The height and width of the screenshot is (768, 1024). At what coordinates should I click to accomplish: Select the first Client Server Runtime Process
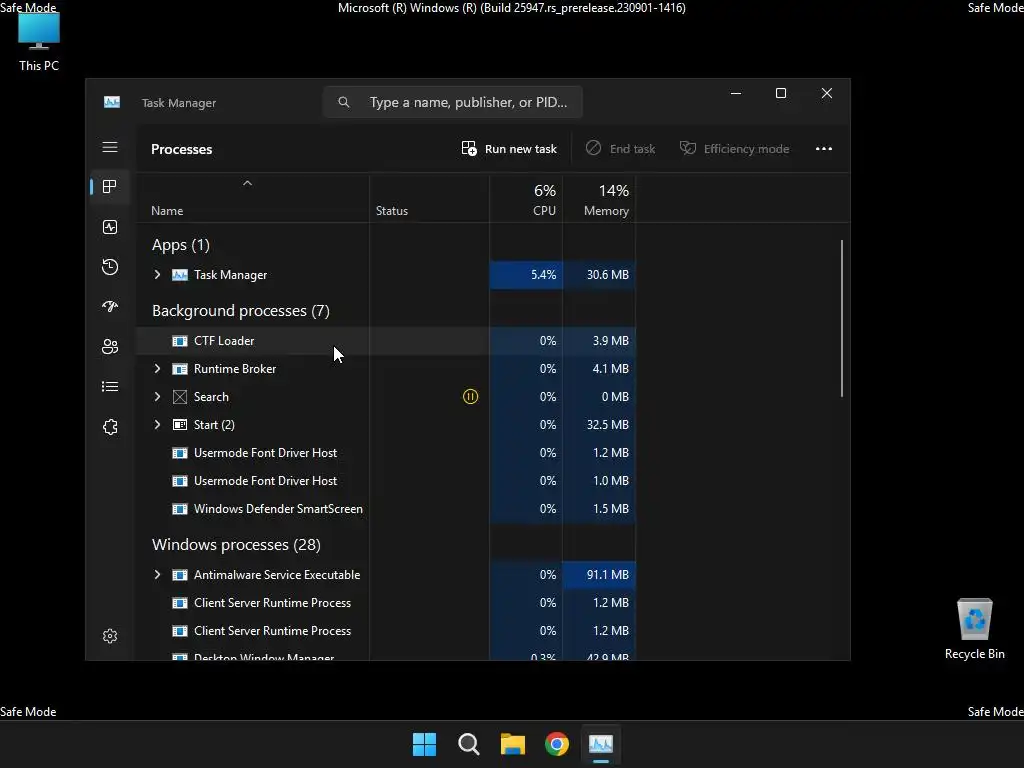[x=272, y=603]
